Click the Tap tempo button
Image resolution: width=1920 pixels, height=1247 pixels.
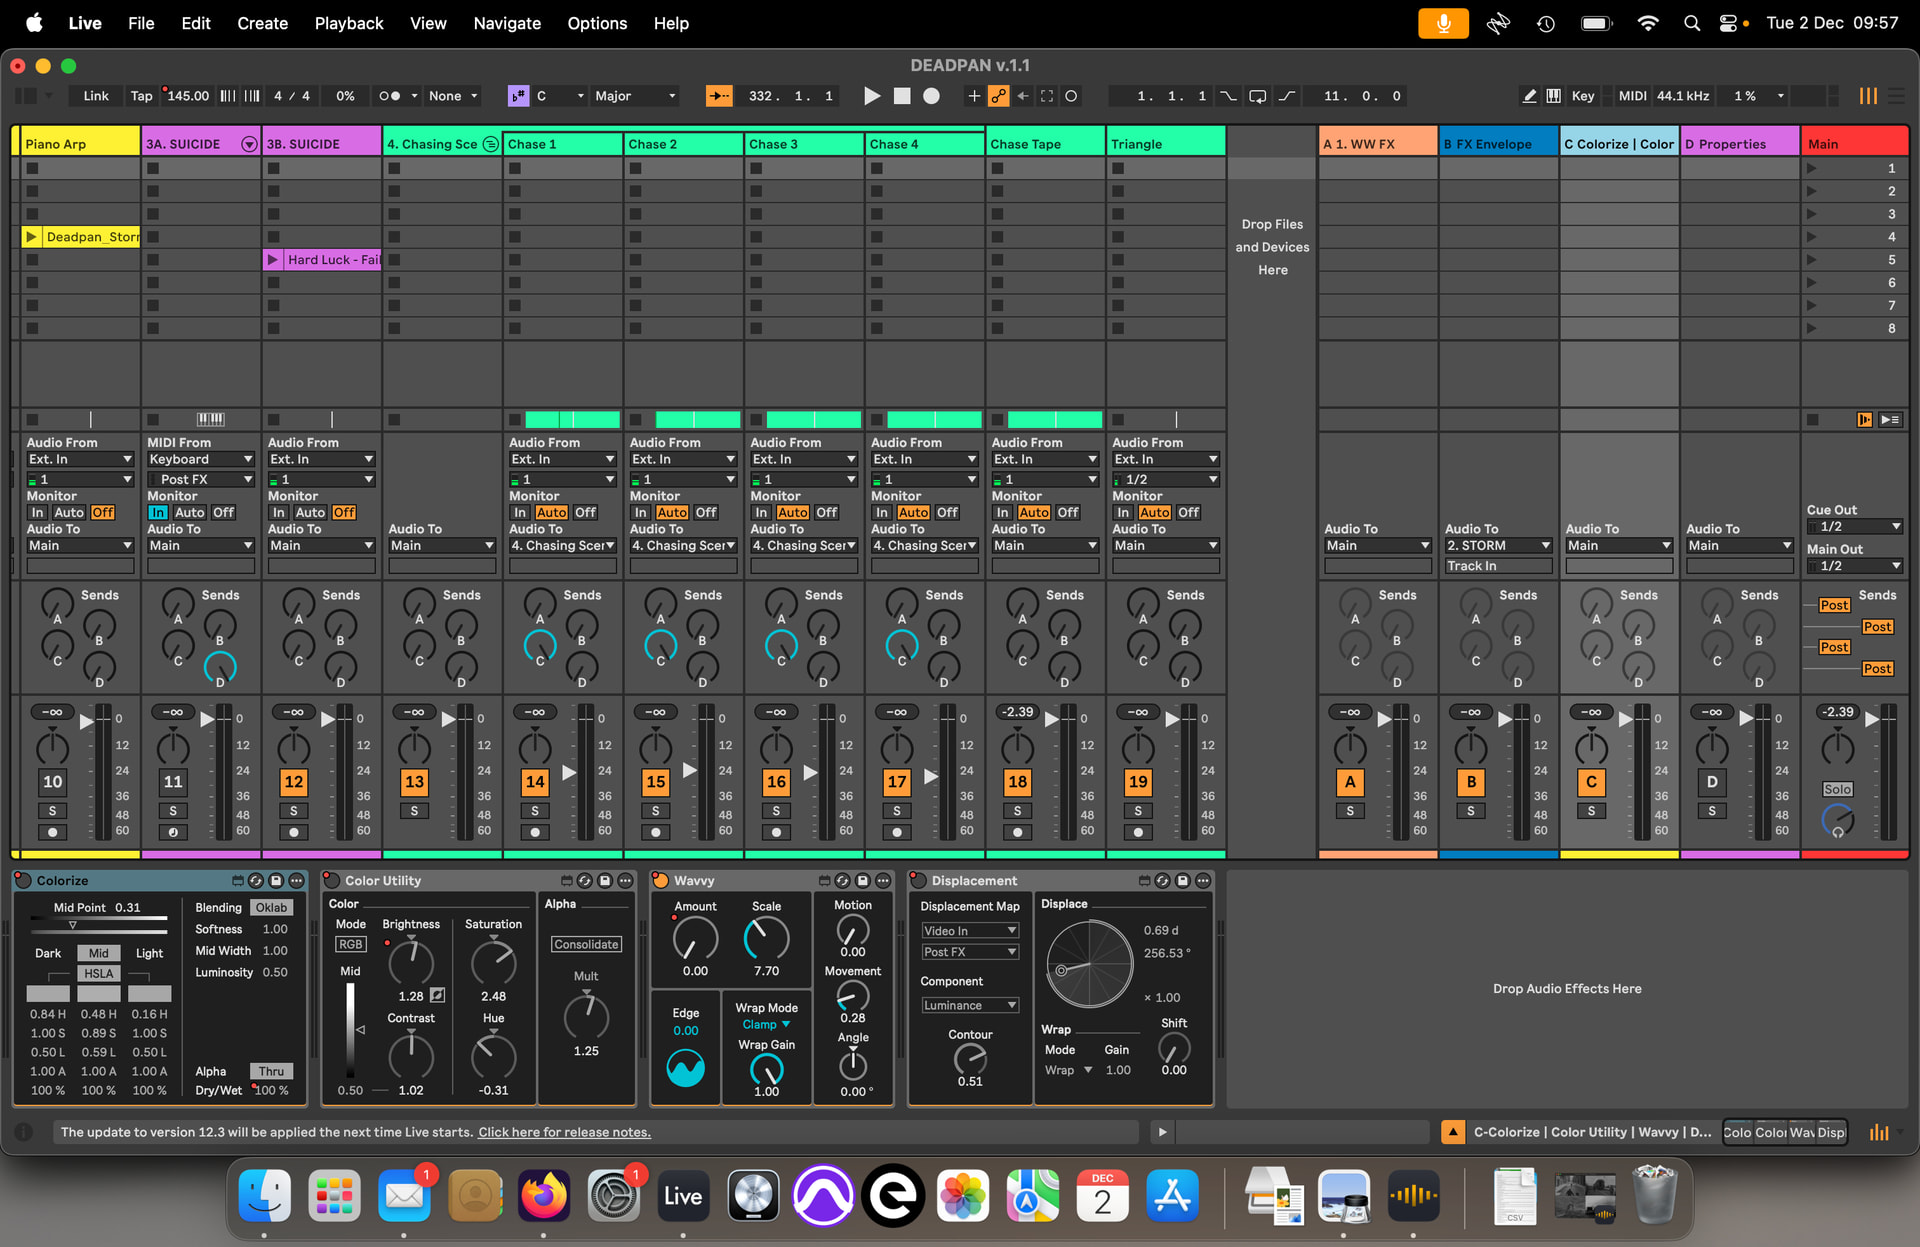tap(141, 96)
